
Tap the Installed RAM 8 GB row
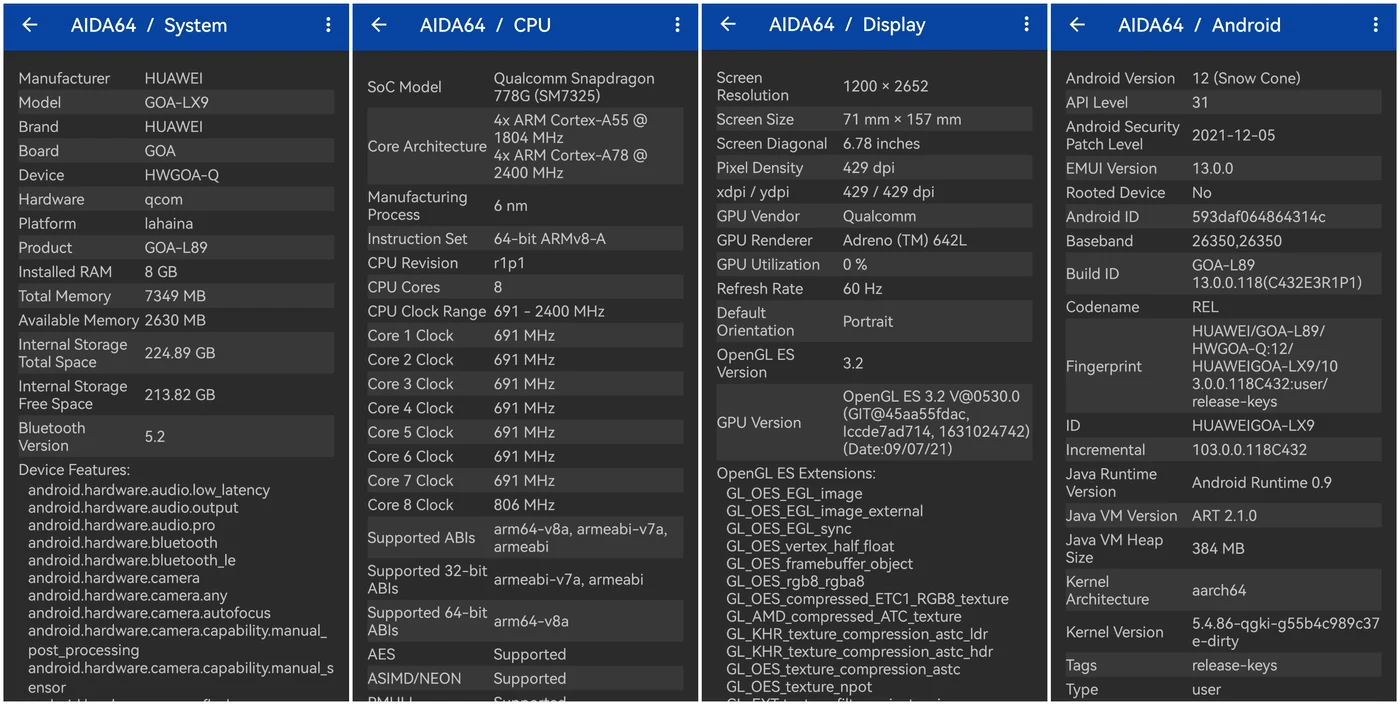pos(175,272)
